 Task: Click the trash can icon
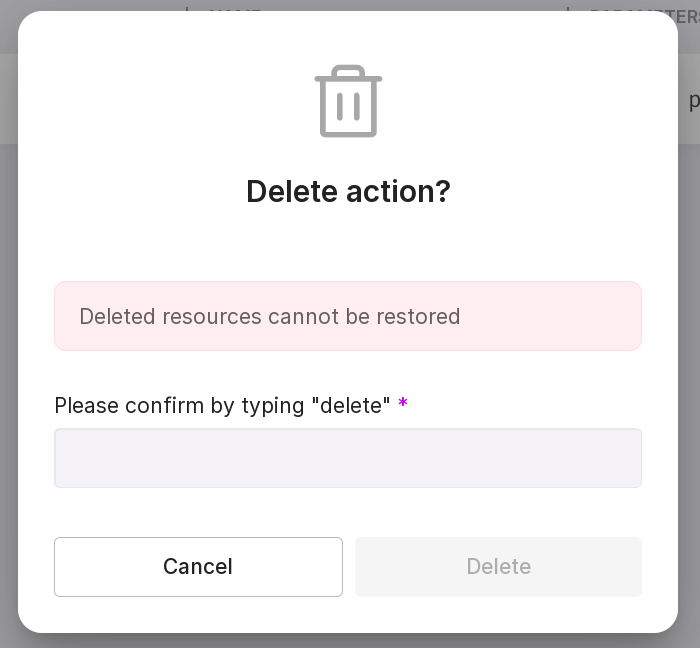[x=348, y=102]
